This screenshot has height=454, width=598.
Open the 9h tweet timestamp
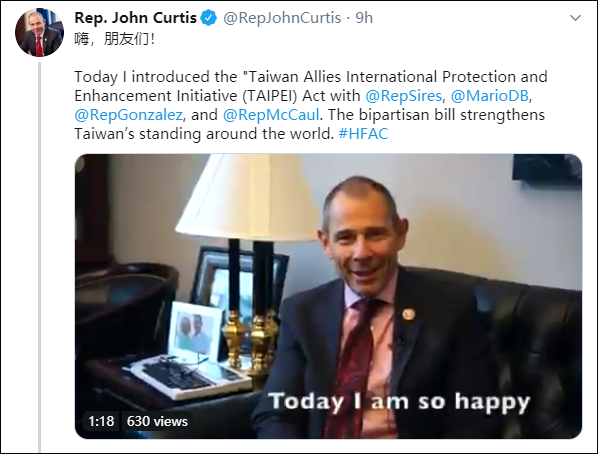click(x=364, y=18)
